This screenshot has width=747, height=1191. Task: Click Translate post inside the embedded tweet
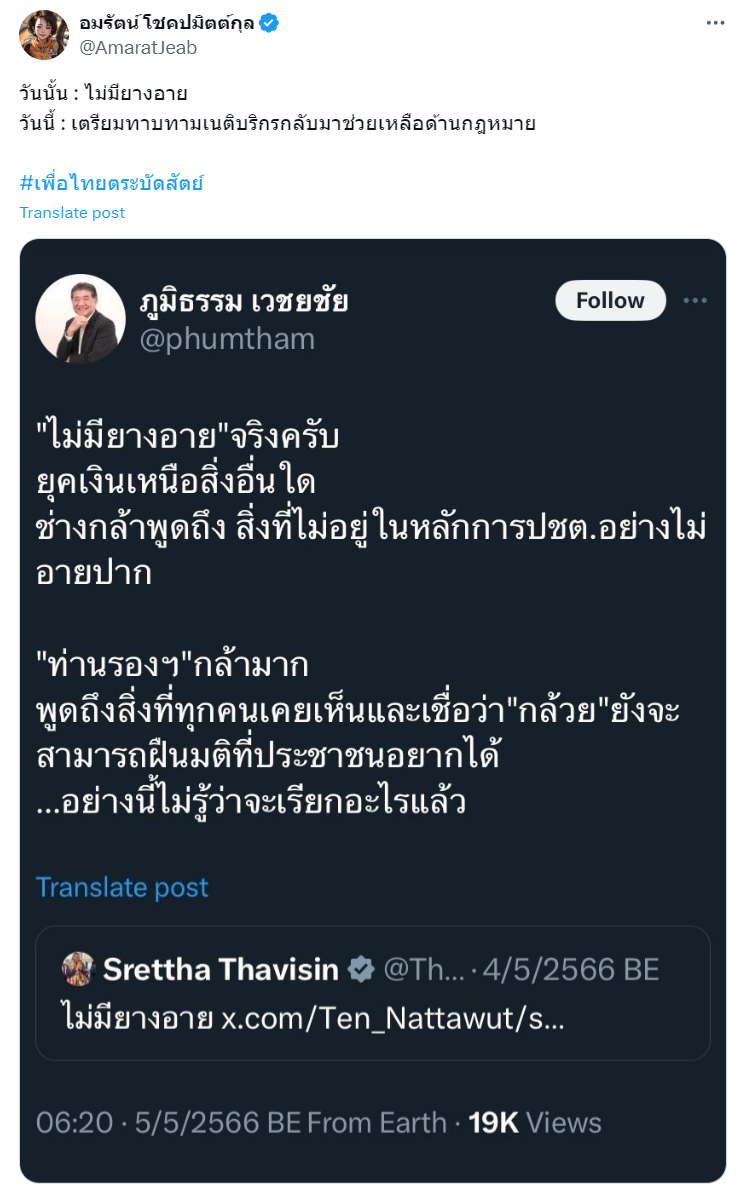tap(122, 887)
